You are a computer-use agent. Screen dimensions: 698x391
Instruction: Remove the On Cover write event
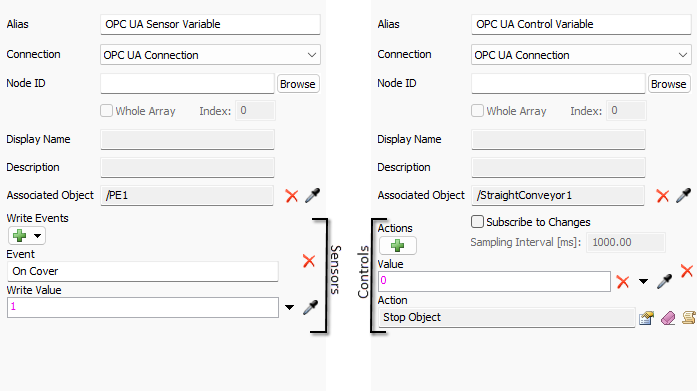tap(309, 261)
